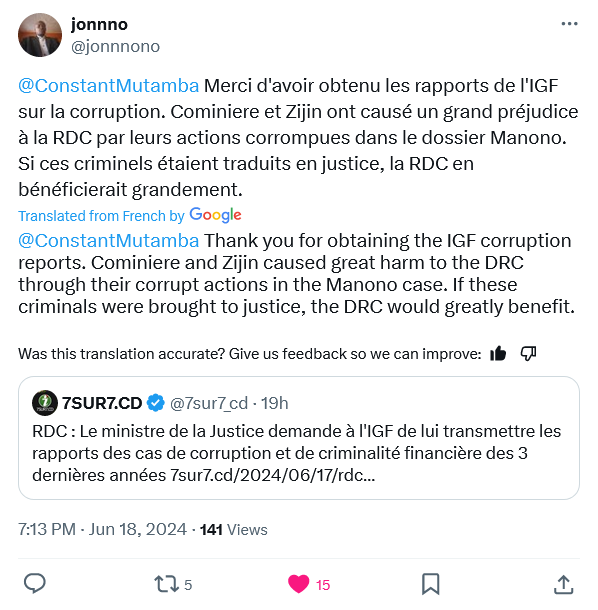Bookmark this tweet
Viewport: 598px width, 610px height.
pyautogui.click(x=431, y=584)
